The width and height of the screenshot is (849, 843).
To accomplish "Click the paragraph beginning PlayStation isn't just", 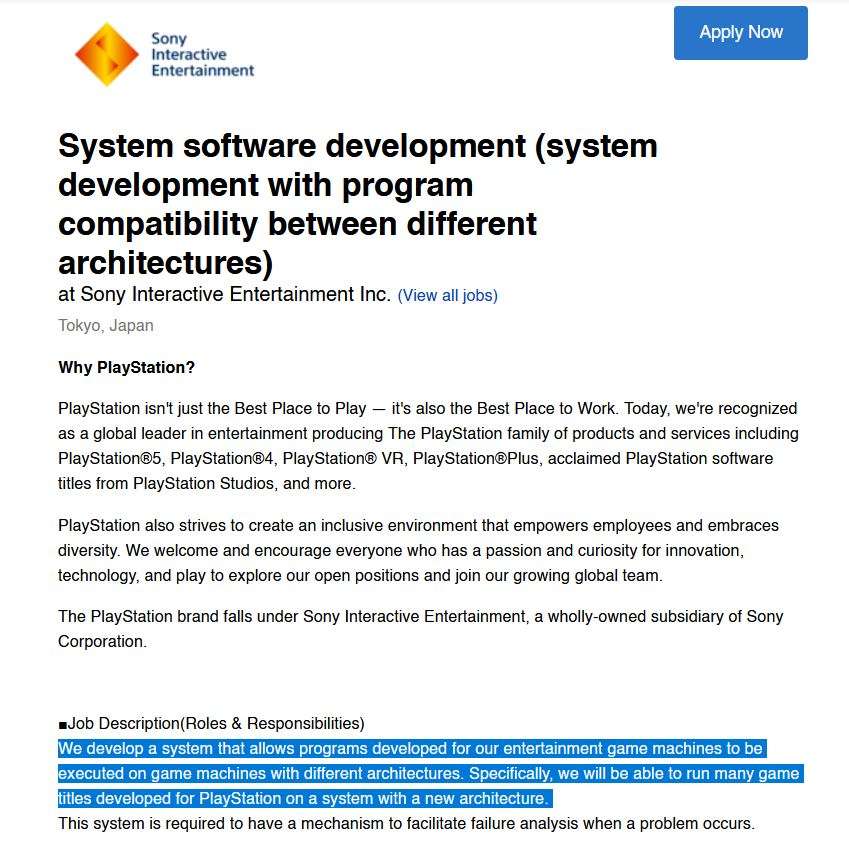I will pyautogui.click(x=428, y=446).
